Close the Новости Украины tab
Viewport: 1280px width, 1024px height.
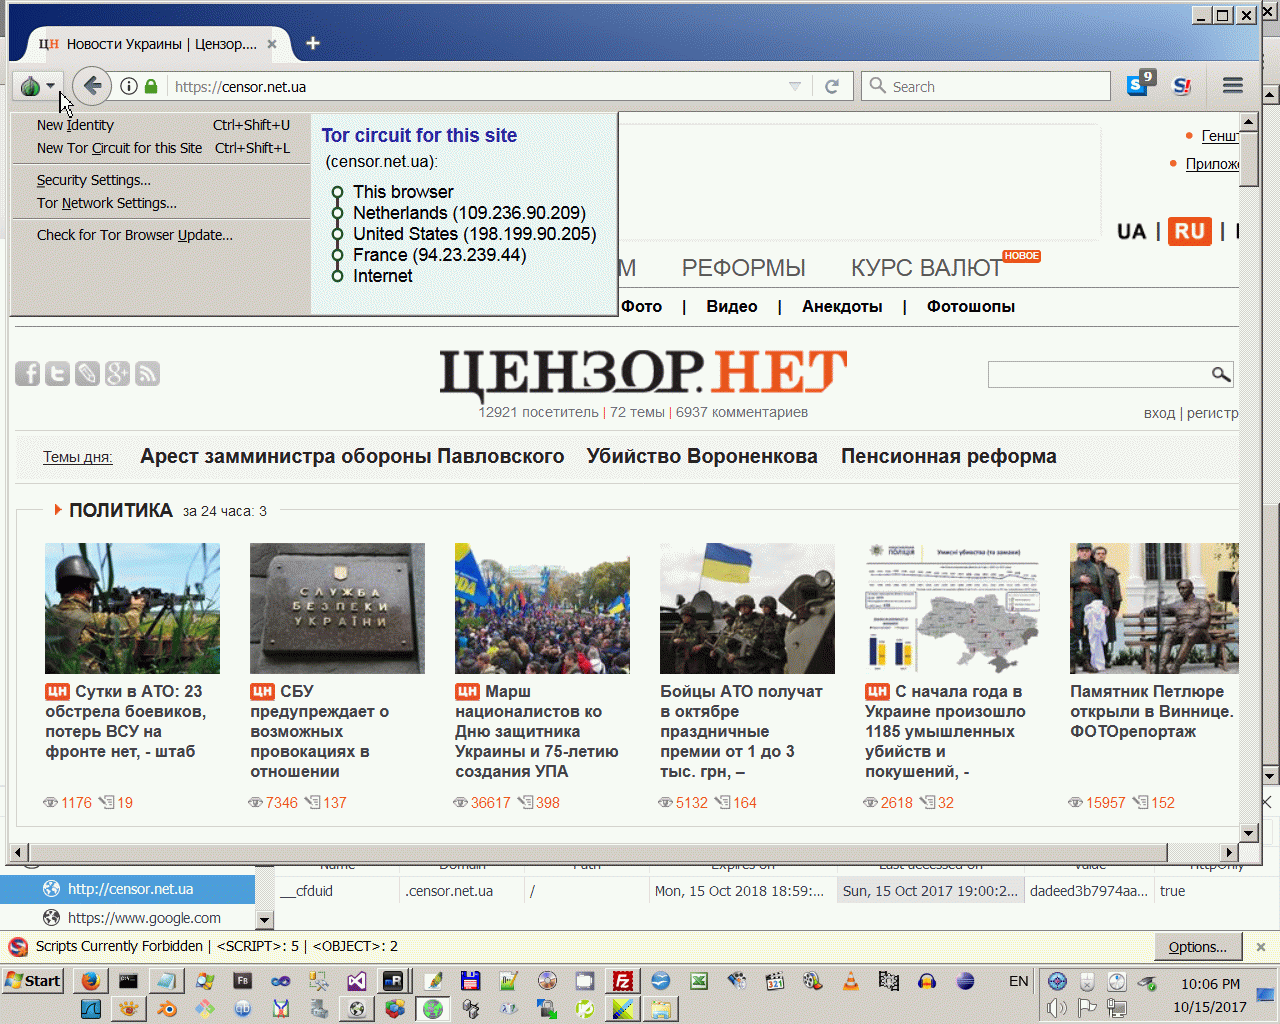click(x=272, y=44)
